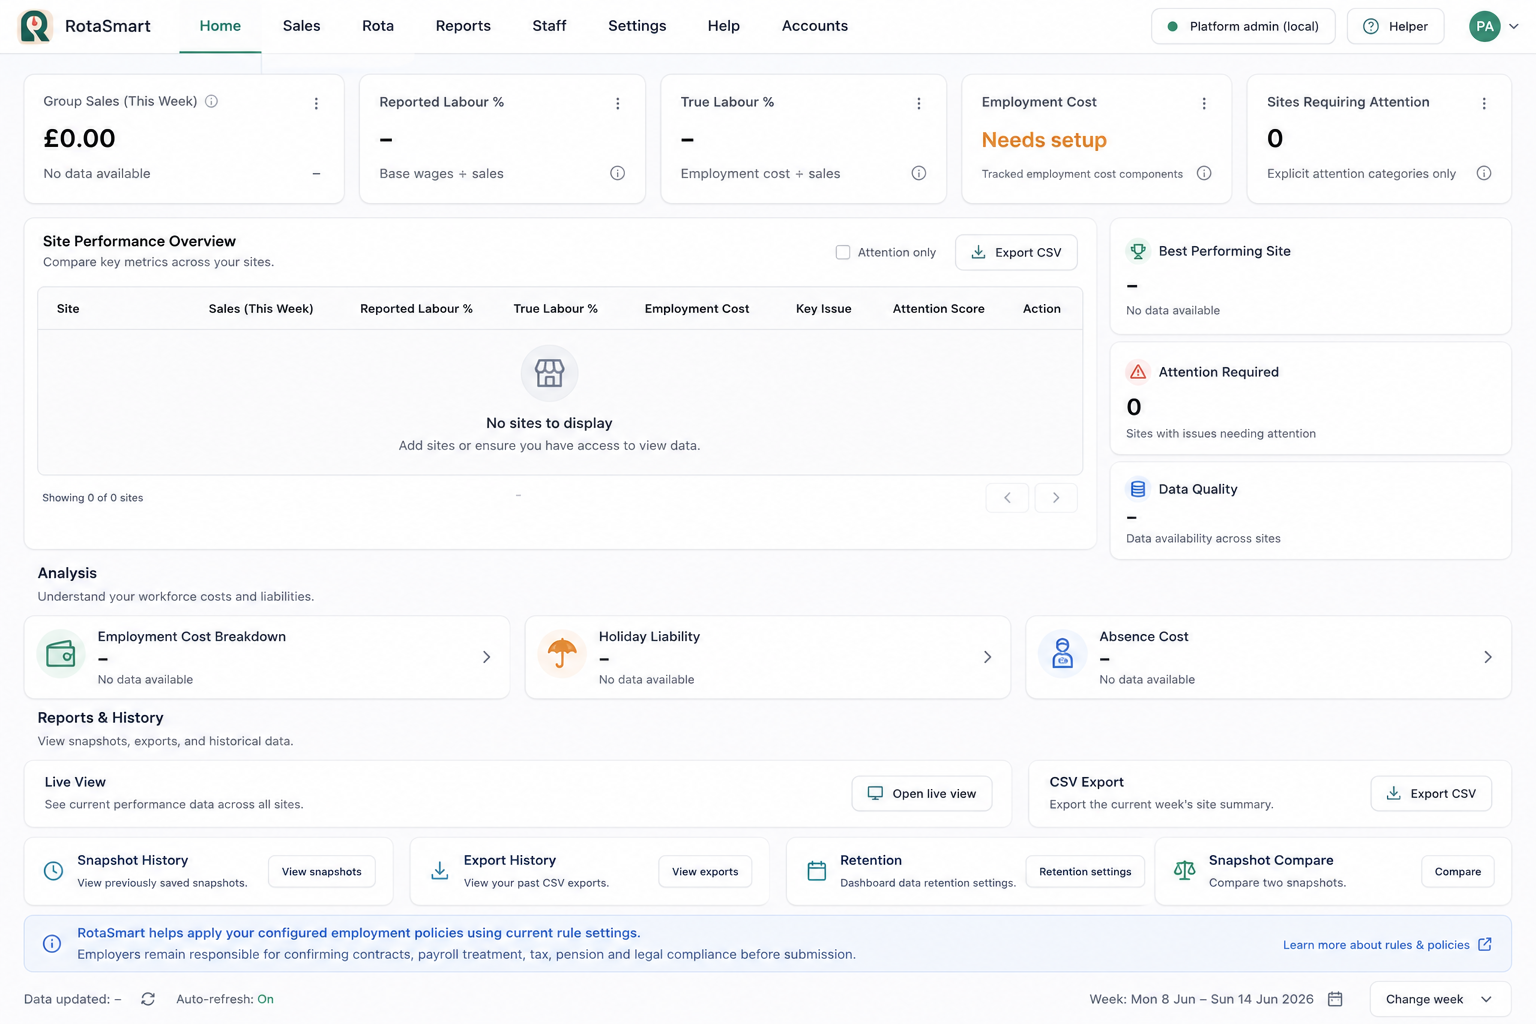
Task: Click the Sales (This Week) column header
Action: (x=261, y=309)
